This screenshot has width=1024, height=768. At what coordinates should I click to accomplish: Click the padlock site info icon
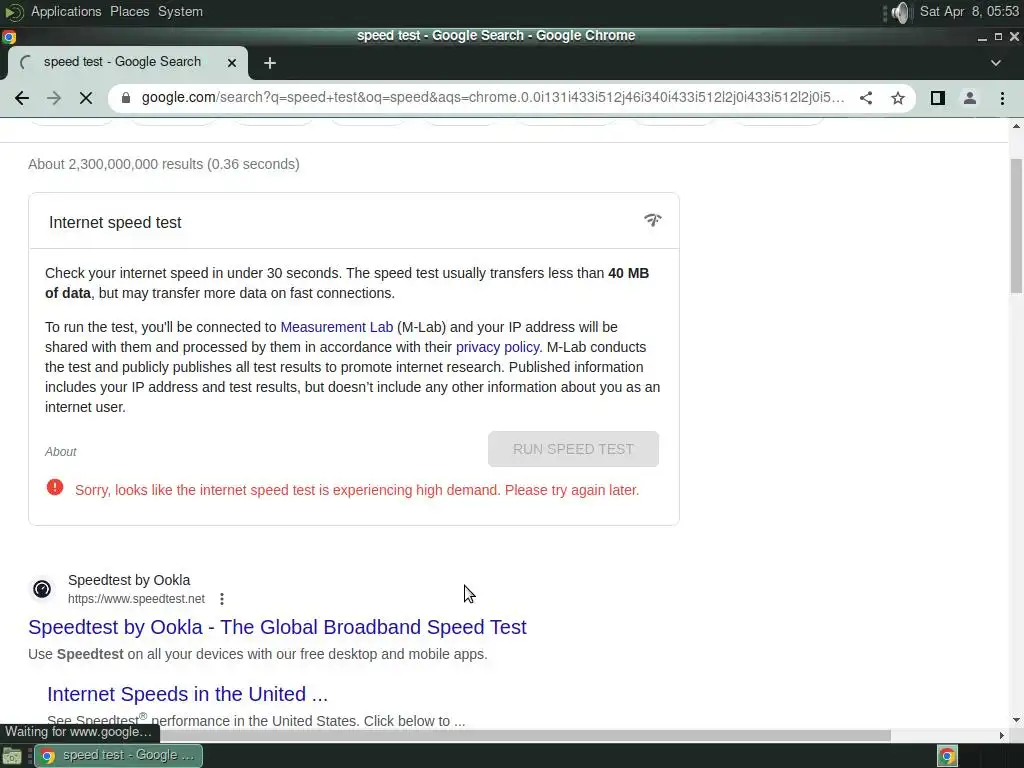[126, 98]
